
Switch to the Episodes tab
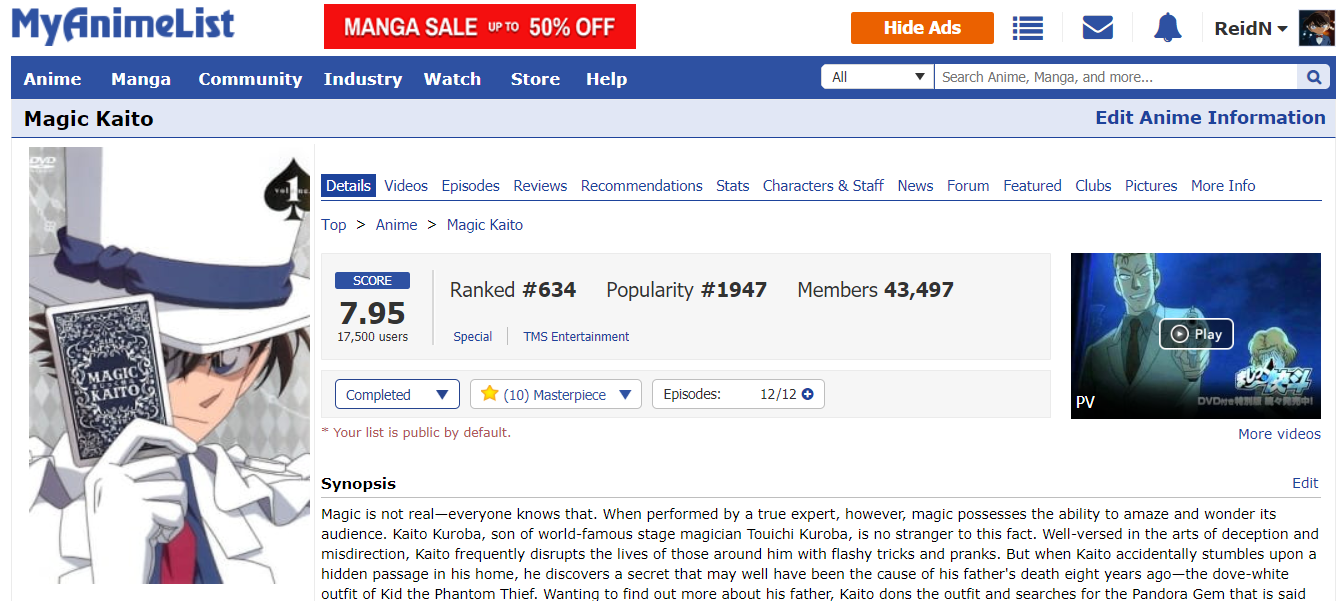click(470, 186)
